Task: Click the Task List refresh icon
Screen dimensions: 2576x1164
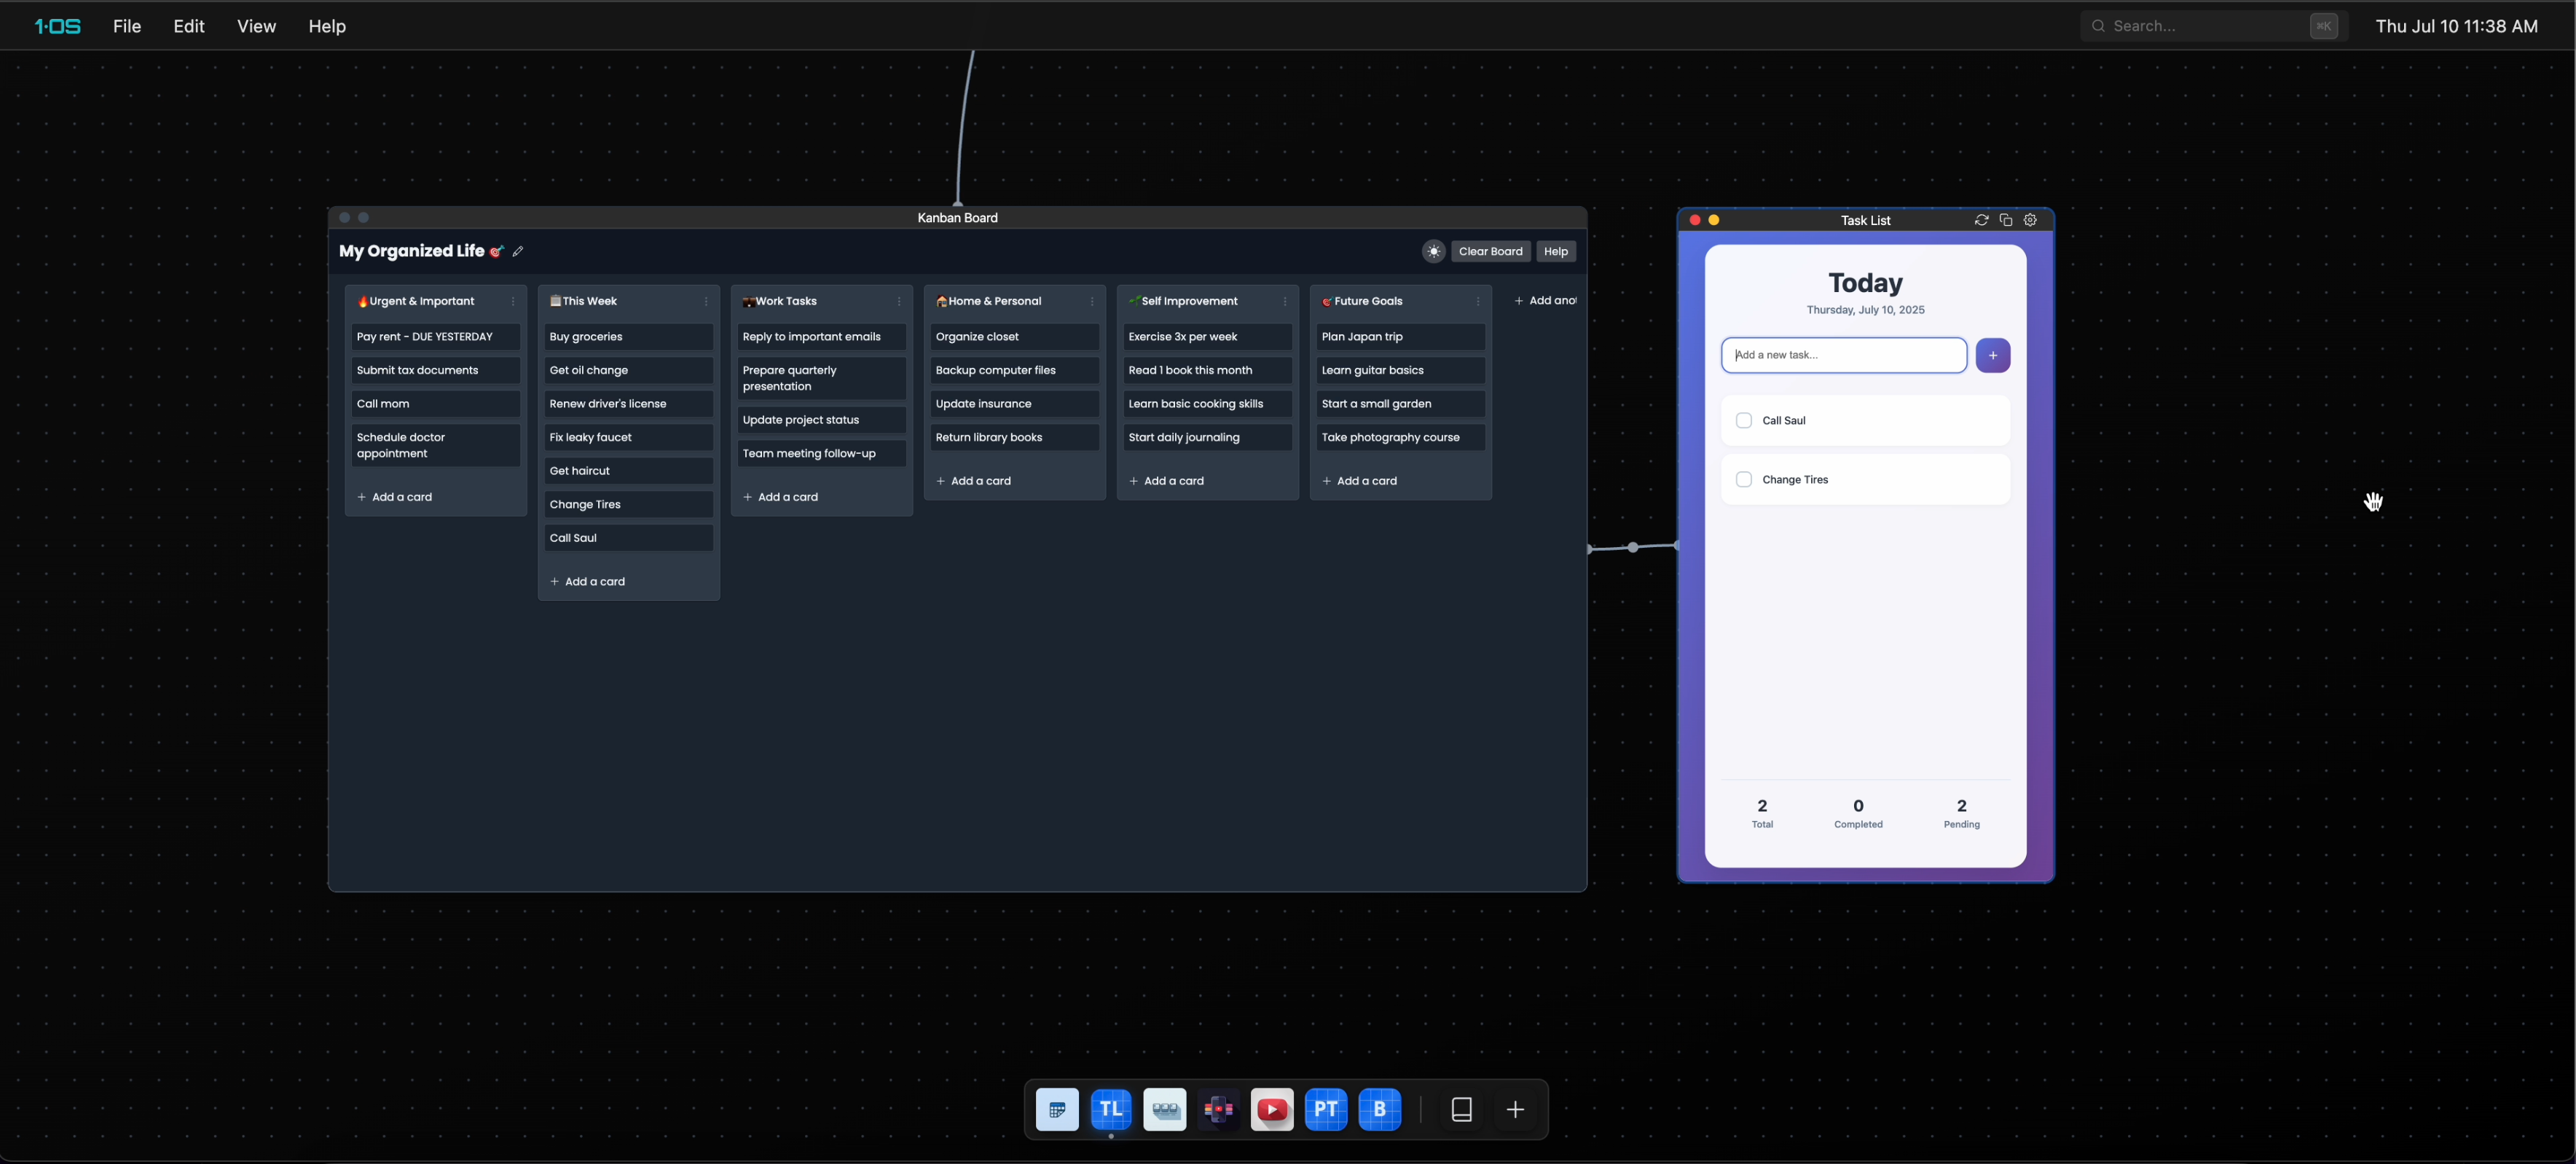Action: pos(1981,220)
